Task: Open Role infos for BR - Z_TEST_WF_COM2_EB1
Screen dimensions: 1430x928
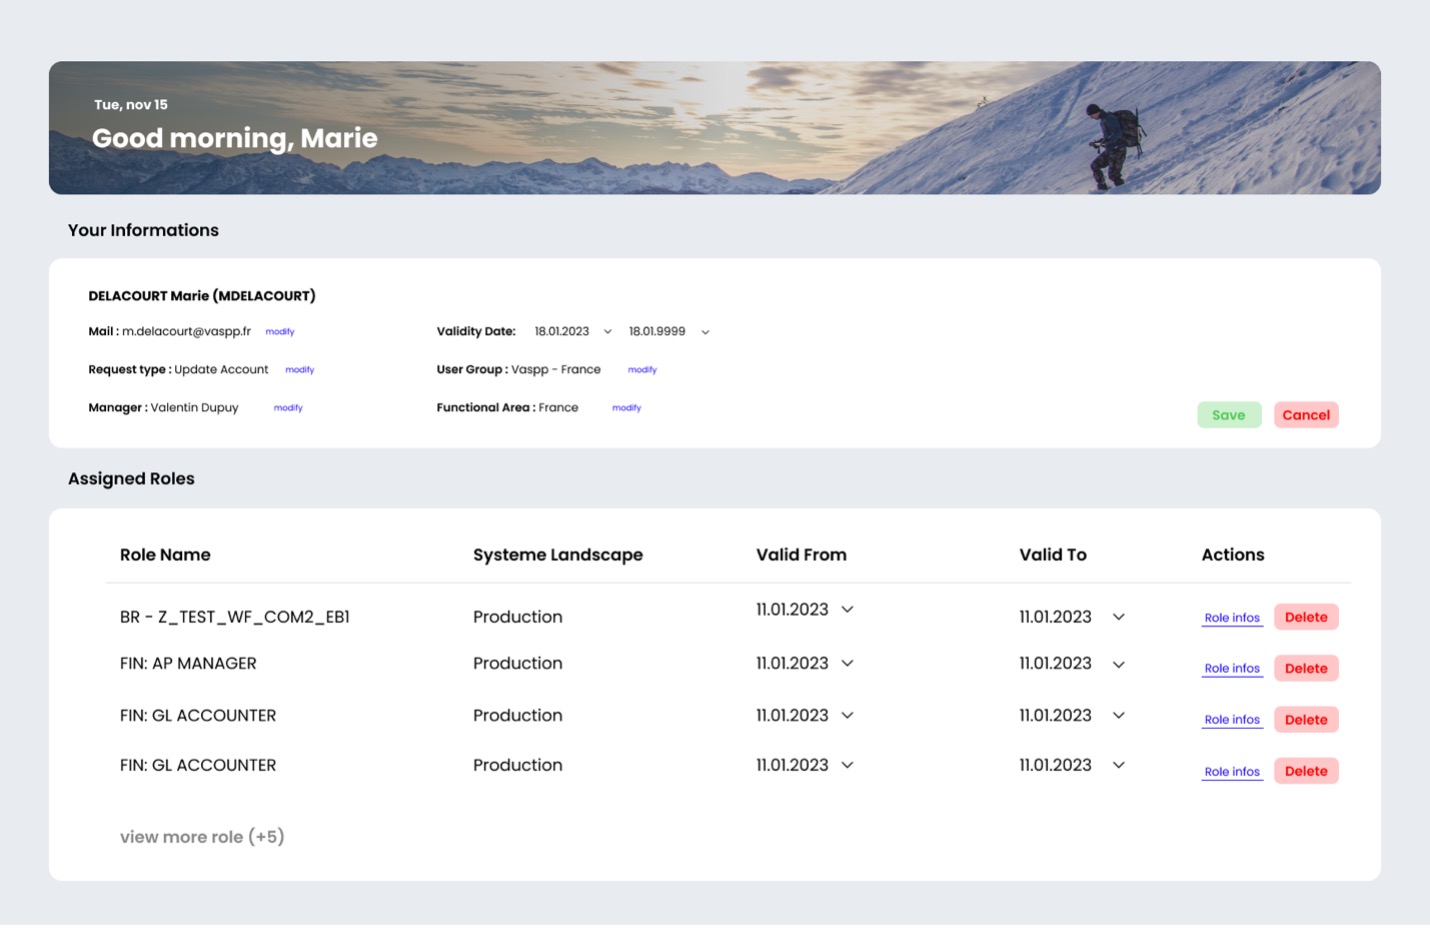Action: [1232, 617]
